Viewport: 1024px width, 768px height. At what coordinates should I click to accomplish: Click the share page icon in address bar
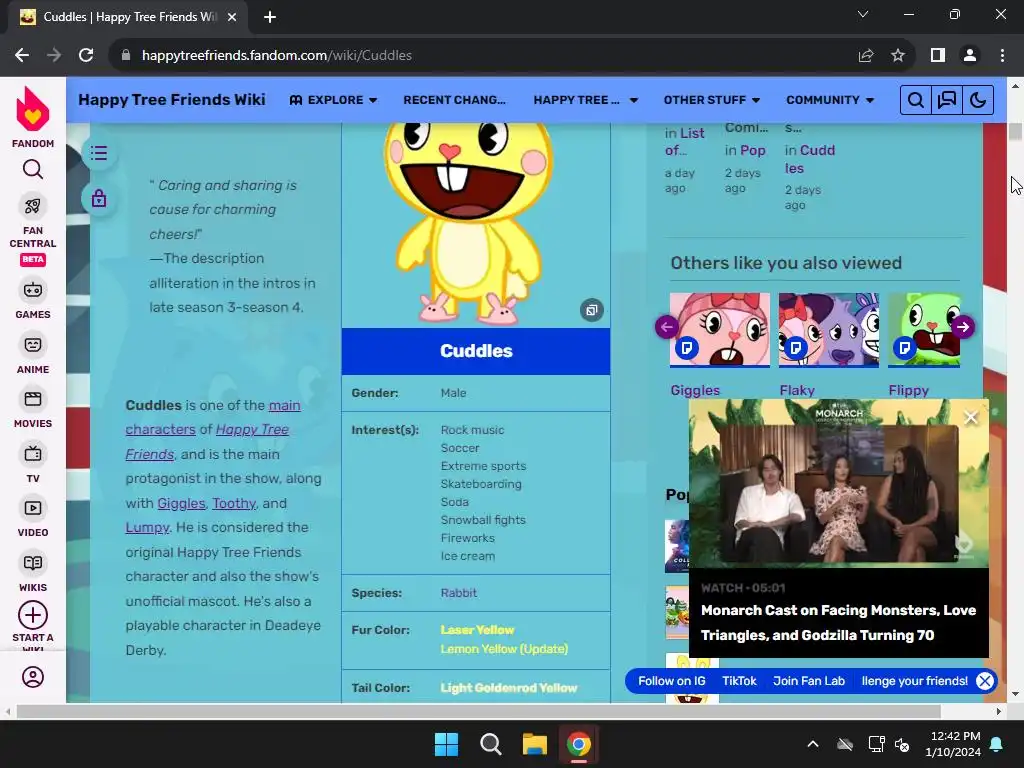pyautogui.click(x=866, y=56)
